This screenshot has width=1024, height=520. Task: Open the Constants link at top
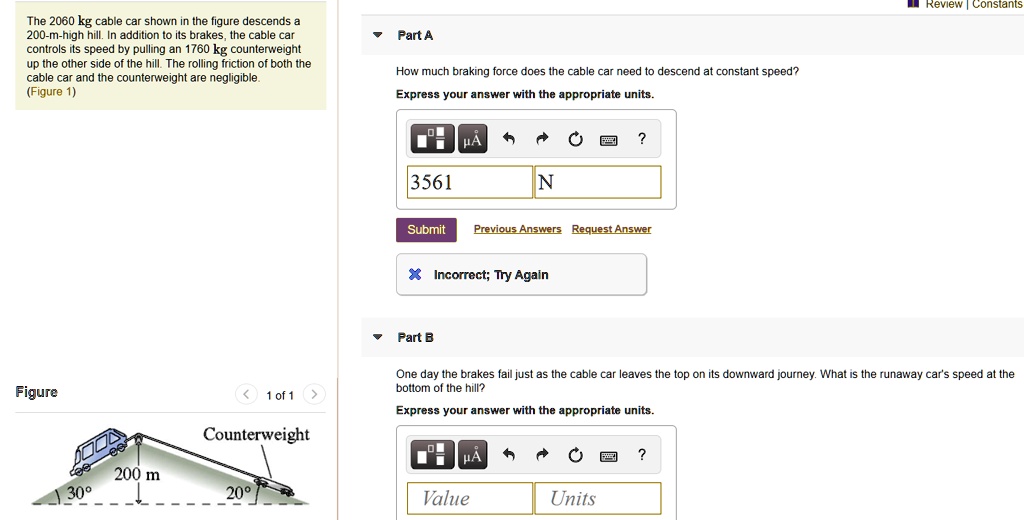997,5
